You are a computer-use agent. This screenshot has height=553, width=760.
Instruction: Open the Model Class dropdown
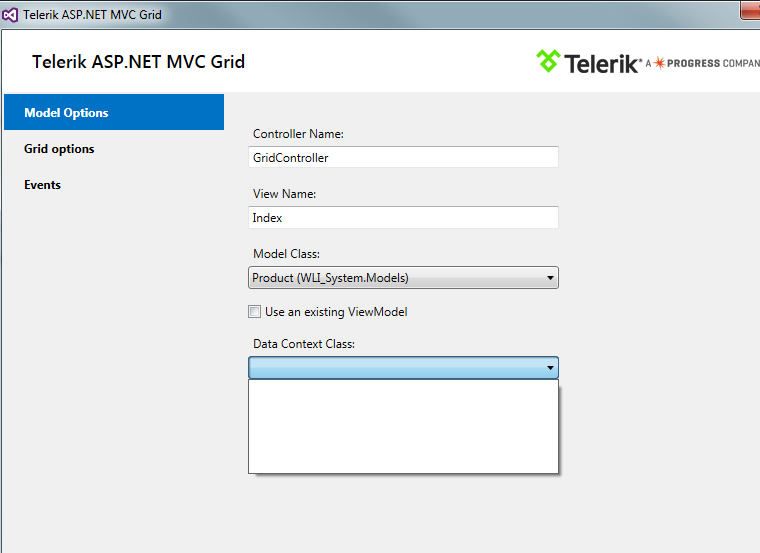point(403,278)
